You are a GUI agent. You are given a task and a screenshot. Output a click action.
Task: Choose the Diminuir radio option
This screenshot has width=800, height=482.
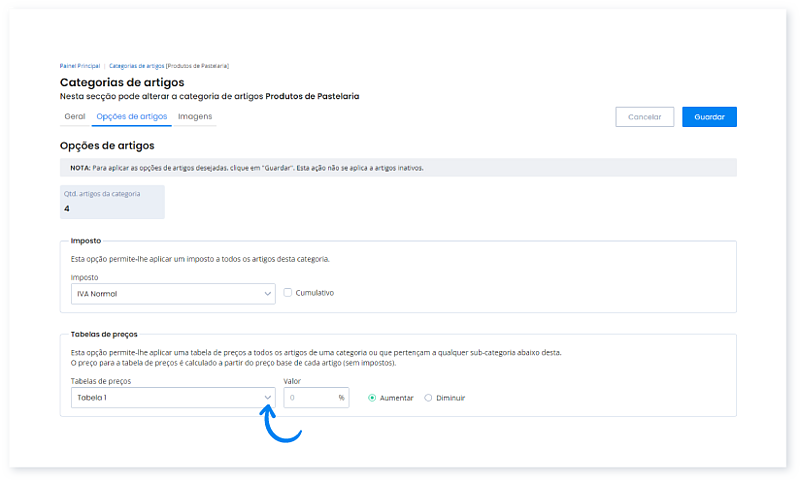click(429, 397)
